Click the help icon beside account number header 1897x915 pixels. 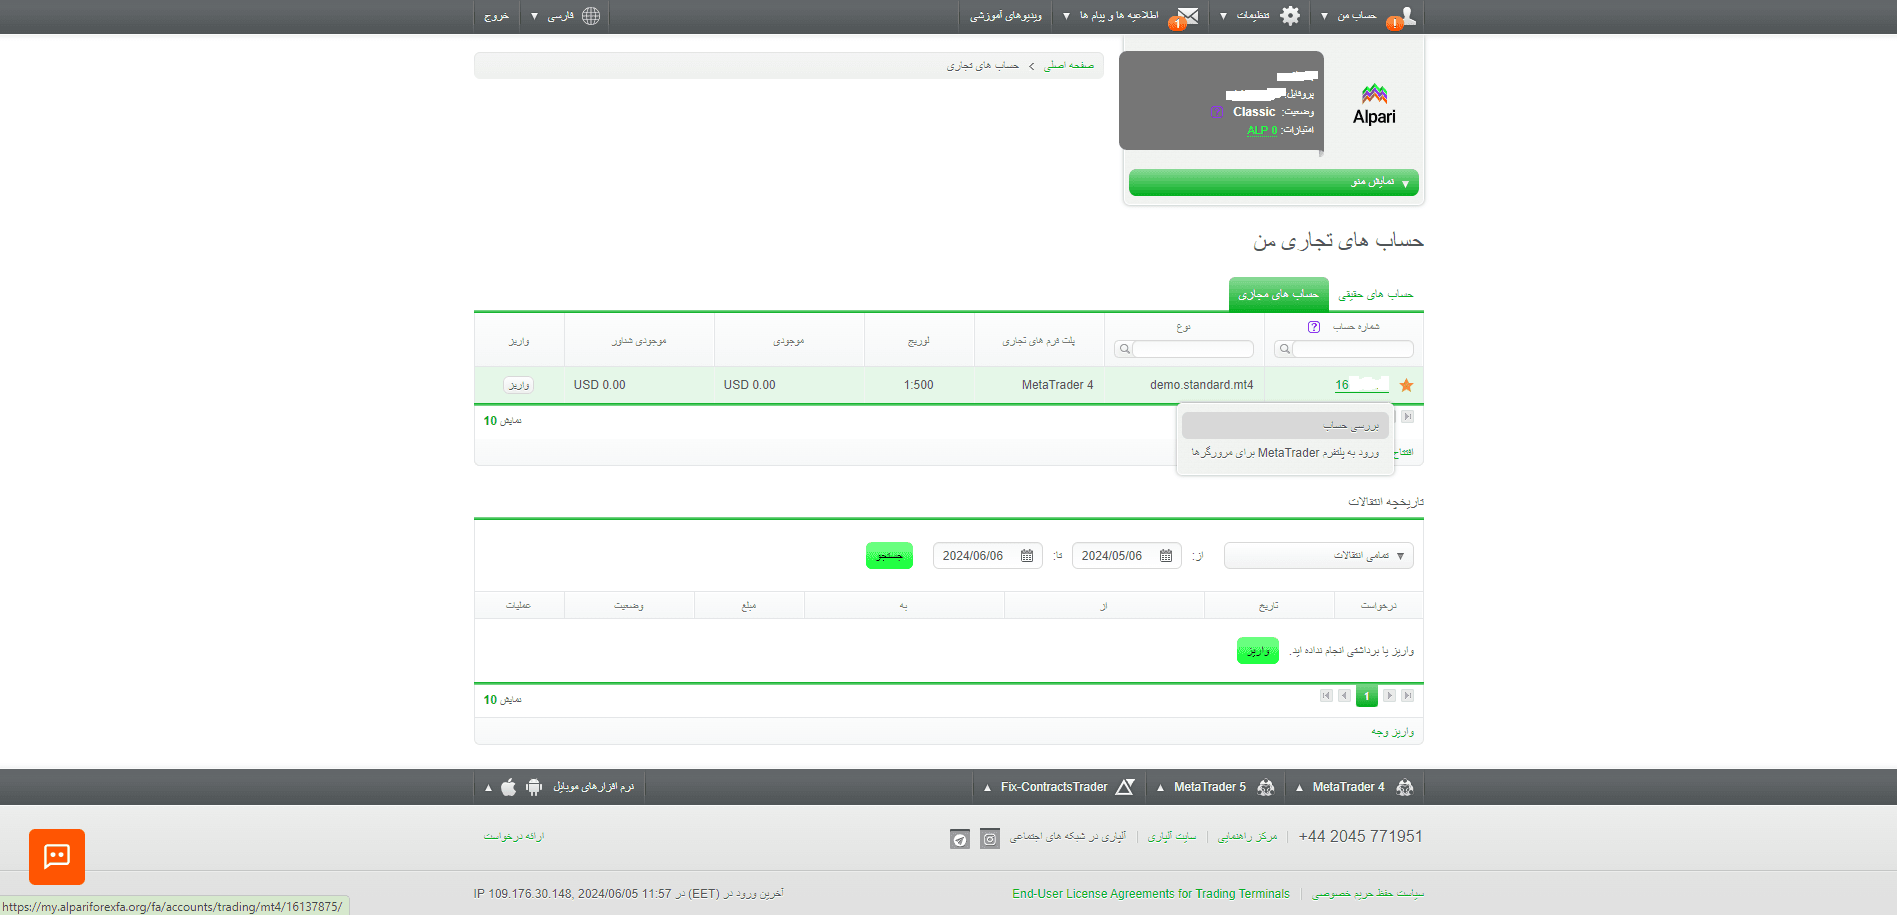pos(1314,327)
